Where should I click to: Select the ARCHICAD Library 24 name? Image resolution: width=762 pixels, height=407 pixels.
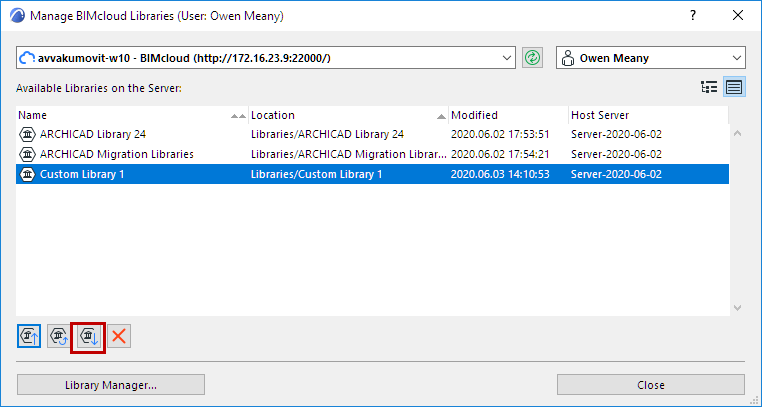click(x=93, y=134)
